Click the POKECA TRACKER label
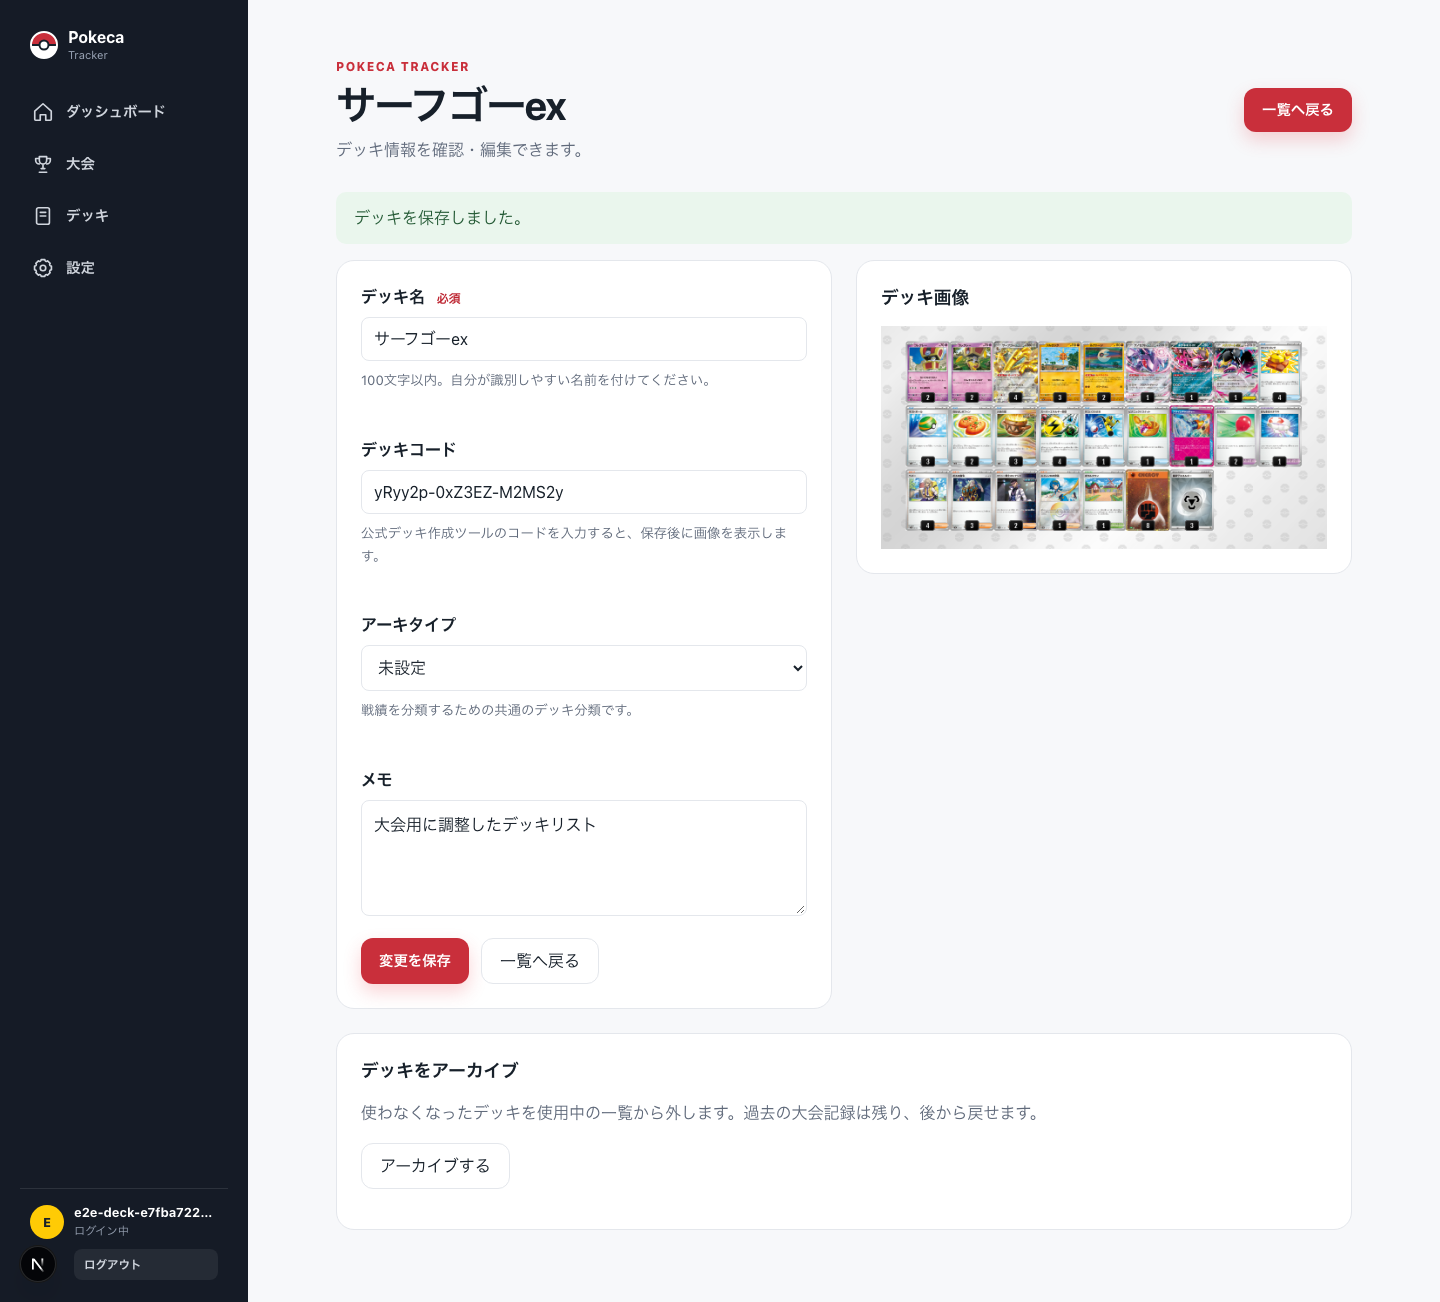The width and height of the screenshot is (1440, 1302). [403, 67]
